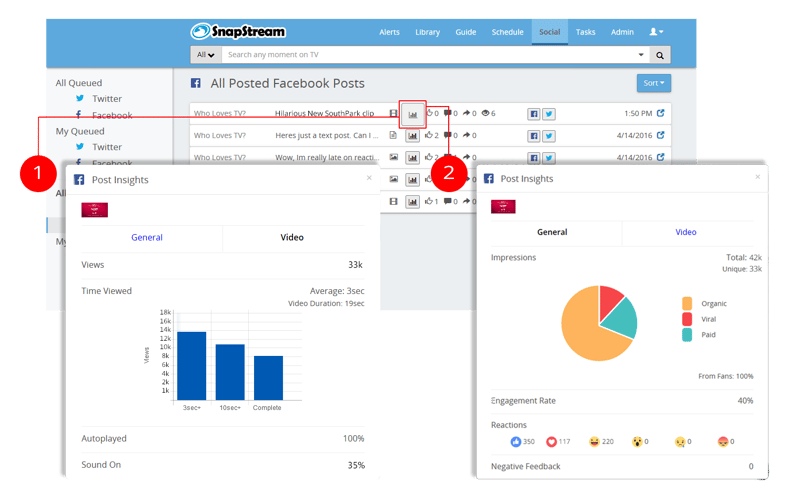Open insights chart for Hilarious New SouthPark clip
Image resolution: width=789 pixels, height=494 pixels.
click(x=412, y=114)
